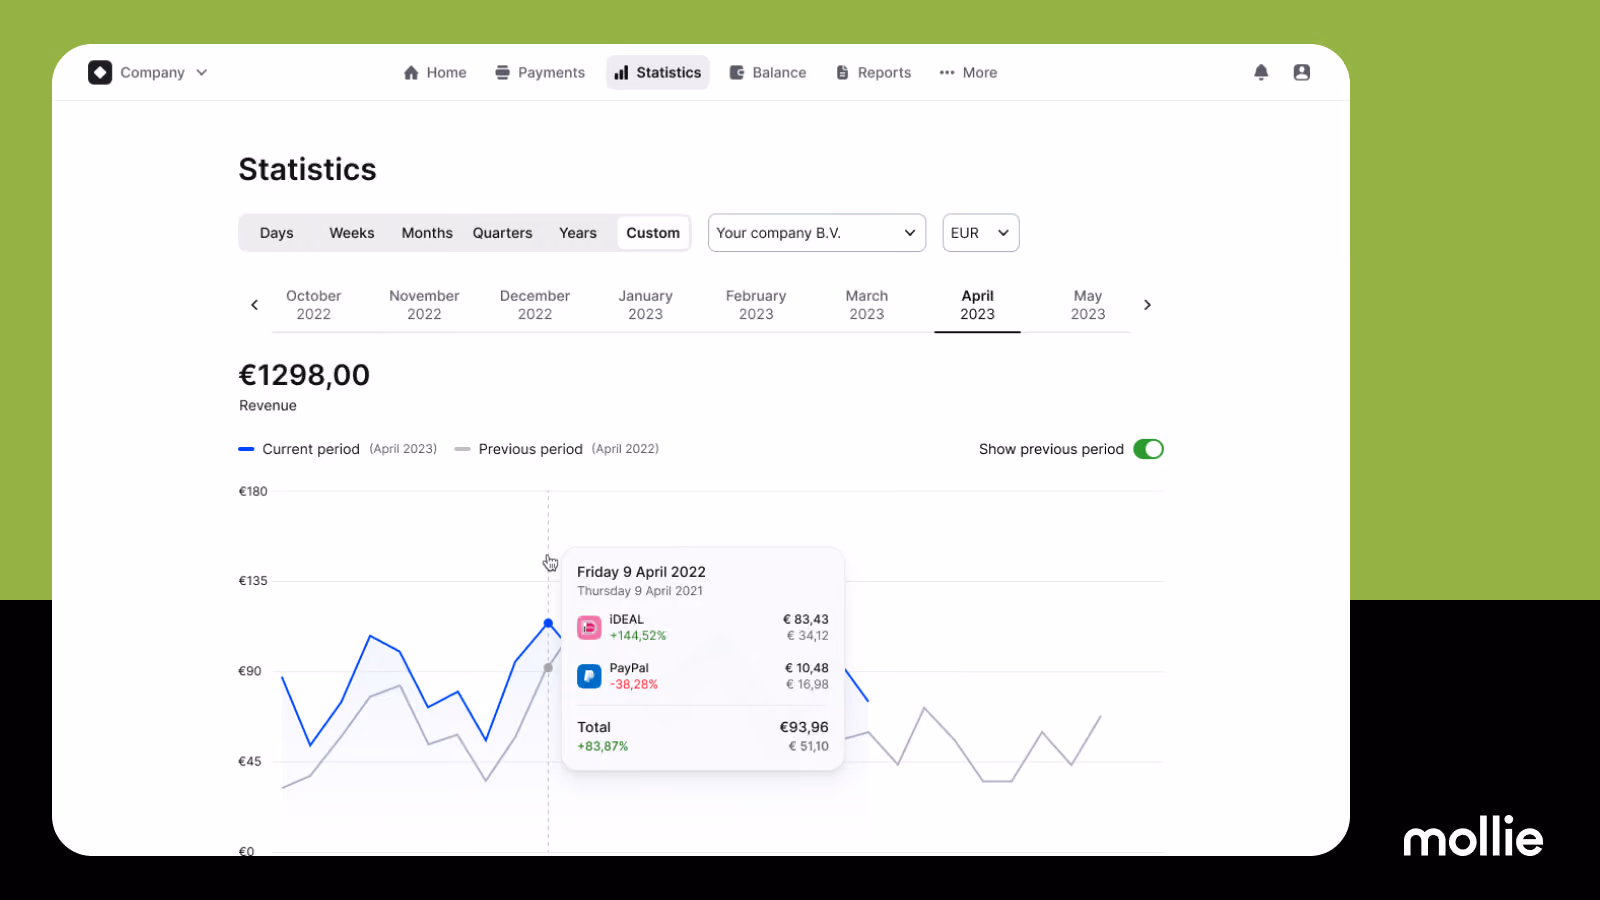Open the More menu

tap(968, 73)
